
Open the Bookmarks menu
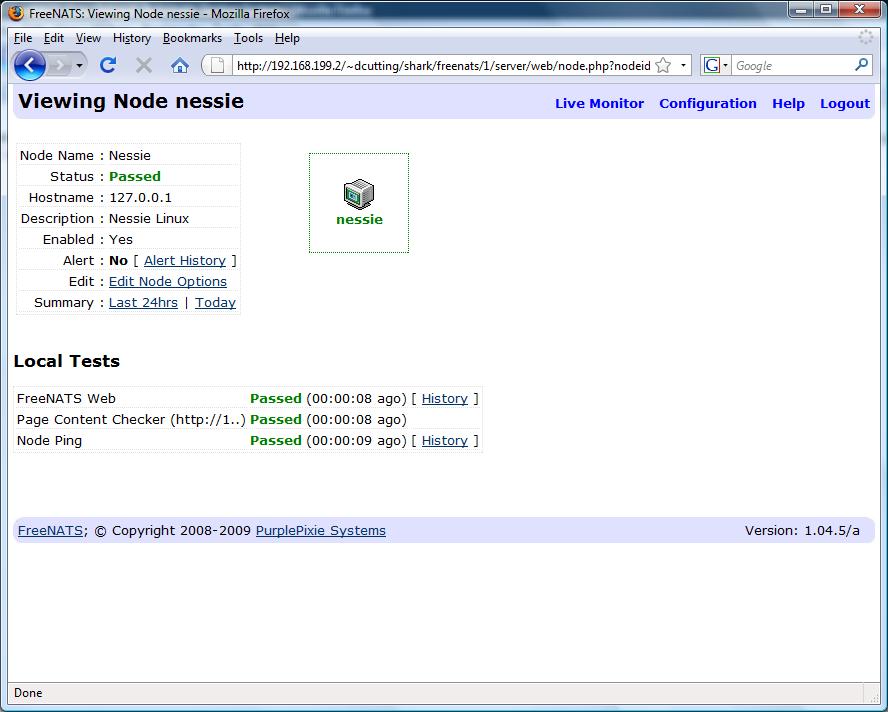tap(192, 38)
